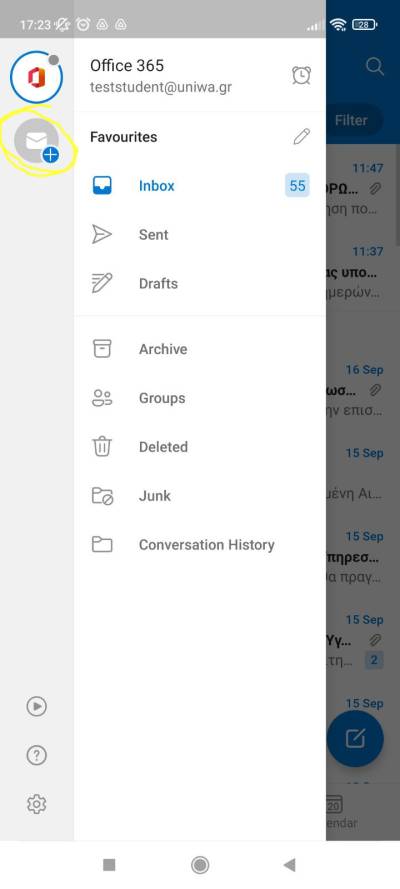Open the Sent folder
The height and width of the screenshot is (889, 400).
(200, 235)
